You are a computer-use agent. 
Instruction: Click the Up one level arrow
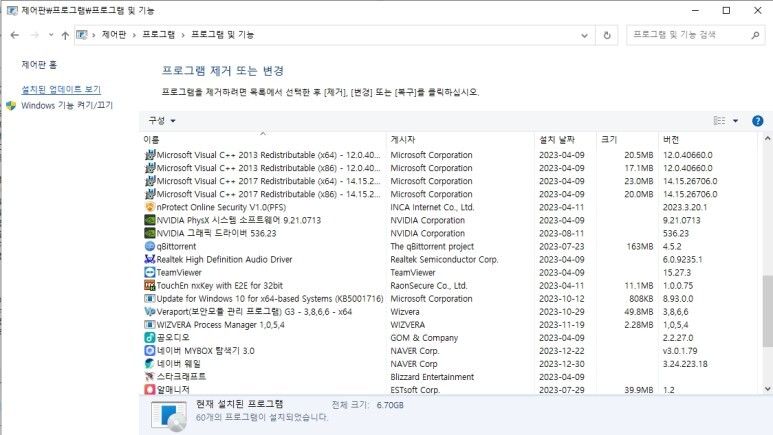65,35
